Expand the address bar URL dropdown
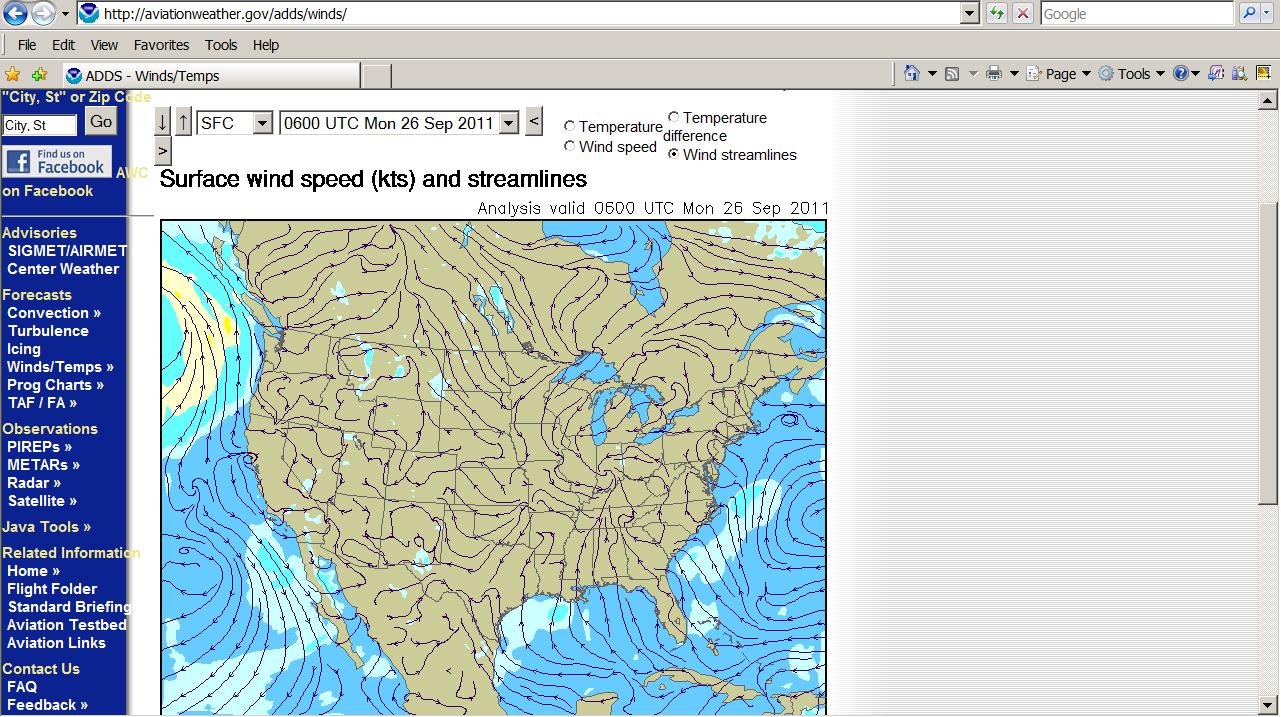The image size is (1281, 717). 969,14
